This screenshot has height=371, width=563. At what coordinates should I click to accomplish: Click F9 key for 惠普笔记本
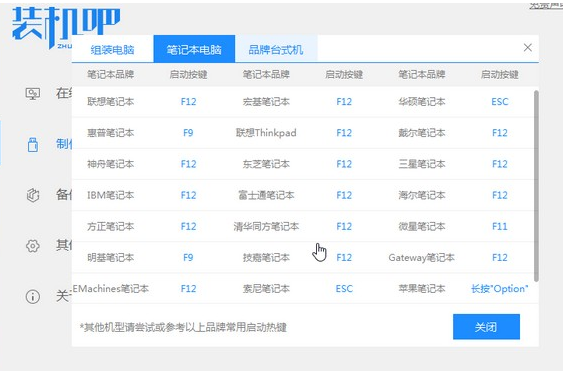point(189,133)
